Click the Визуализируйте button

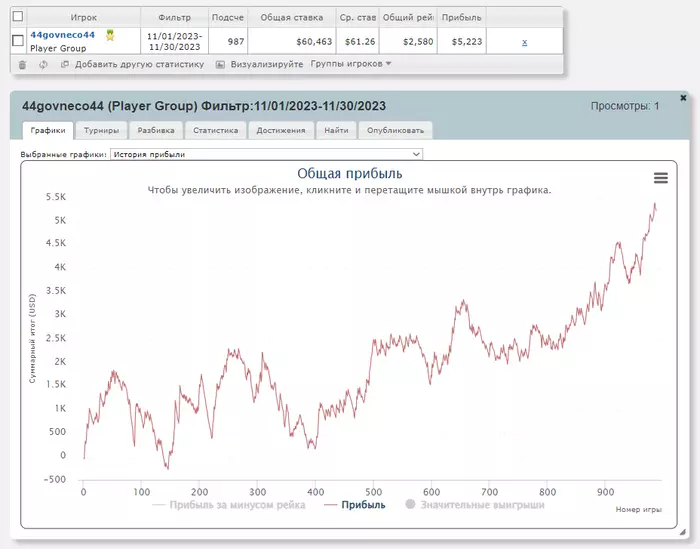click(x=267, y=64)
